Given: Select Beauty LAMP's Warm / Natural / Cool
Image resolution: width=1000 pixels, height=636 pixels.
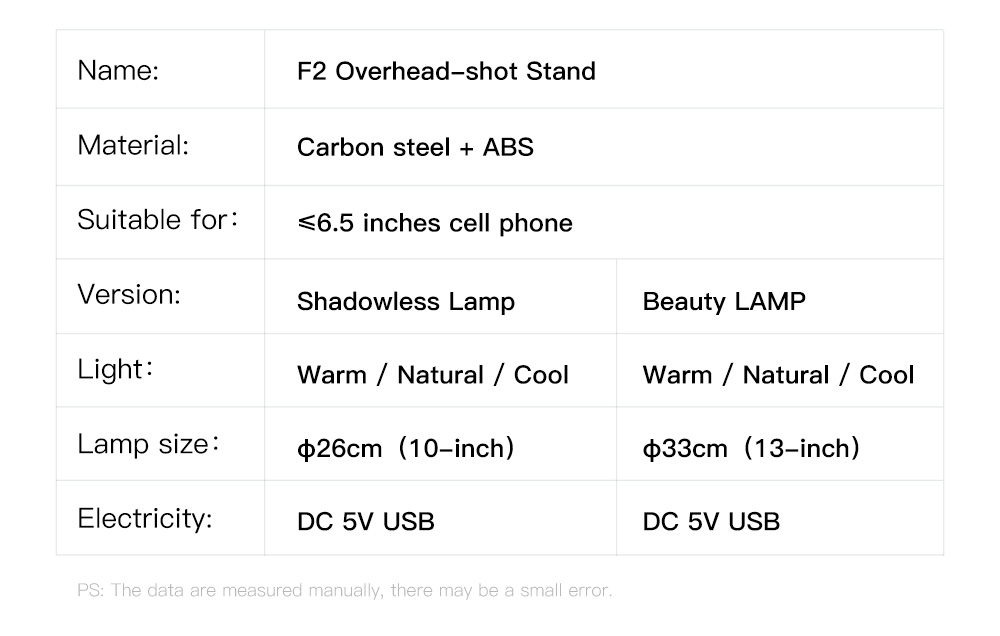Looking at the screenshot, I should [778, 374].
